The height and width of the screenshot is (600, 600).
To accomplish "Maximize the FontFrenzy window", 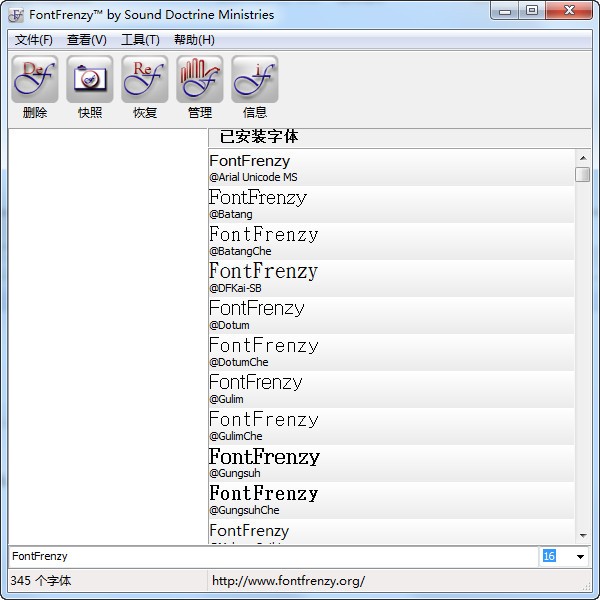I will (x=532, y=11).
